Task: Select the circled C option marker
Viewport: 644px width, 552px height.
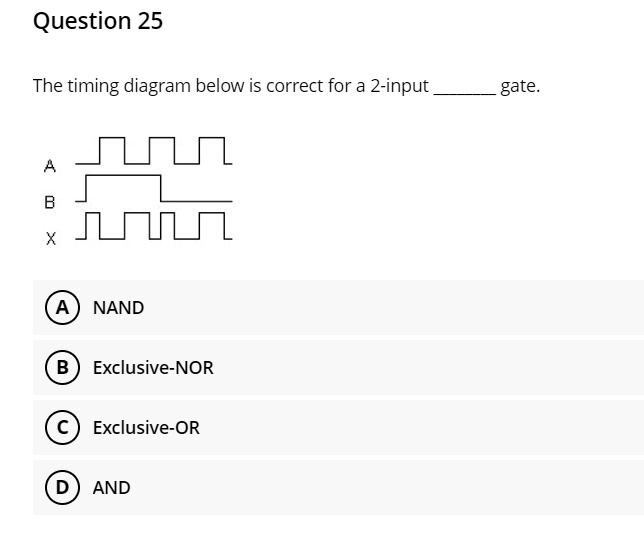Action: pos(62,427)
